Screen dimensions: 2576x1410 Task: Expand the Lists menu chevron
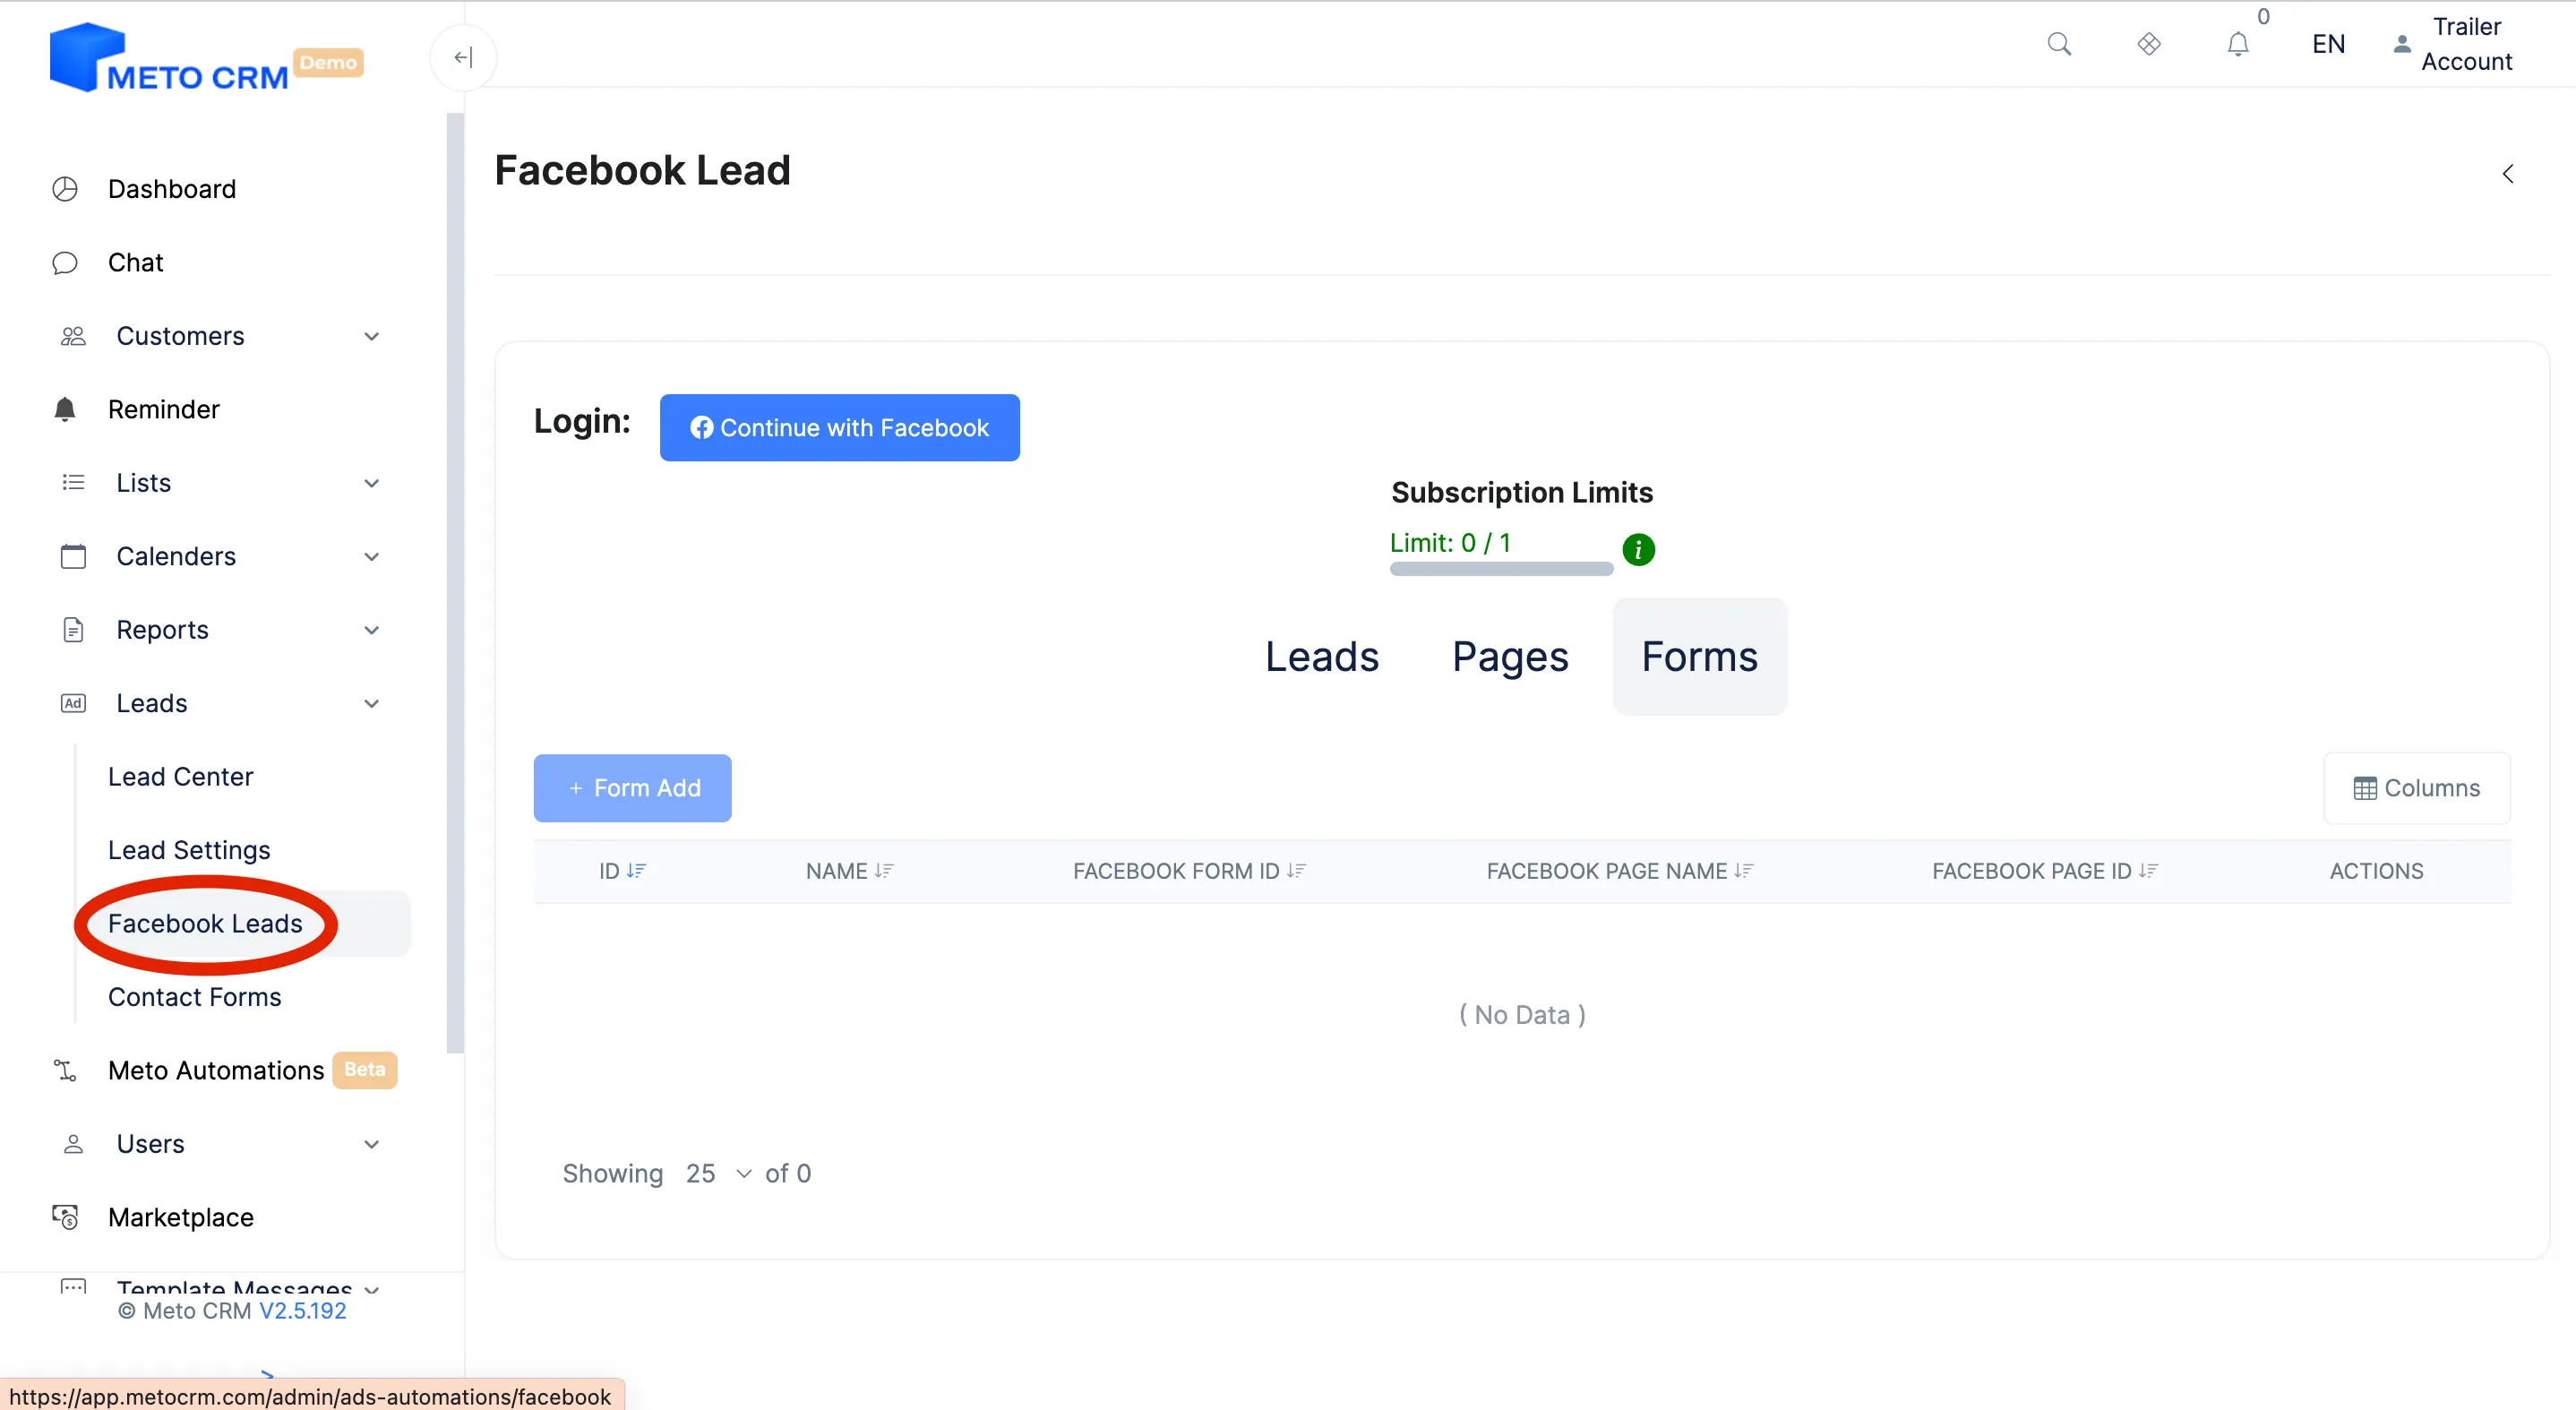[371, 484]
